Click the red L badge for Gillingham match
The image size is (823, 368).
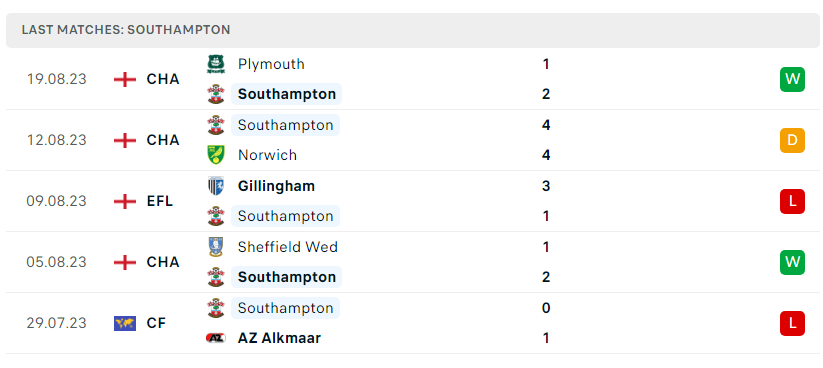point(792,201)
